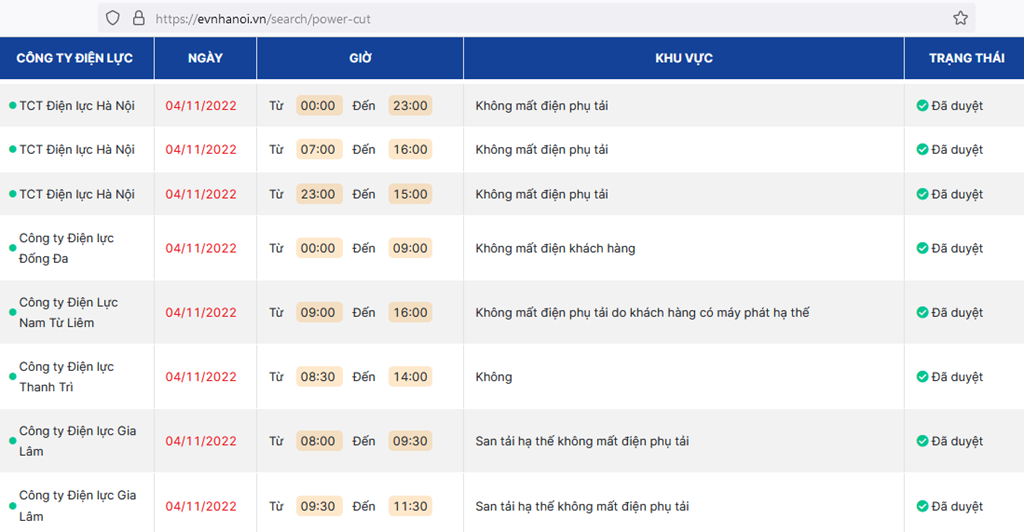Click TCT Điện lực Hà Nội in the 07:00 row
This screenshot has width=1024, height=532.
pyautogui.click(x=77, y=149)
